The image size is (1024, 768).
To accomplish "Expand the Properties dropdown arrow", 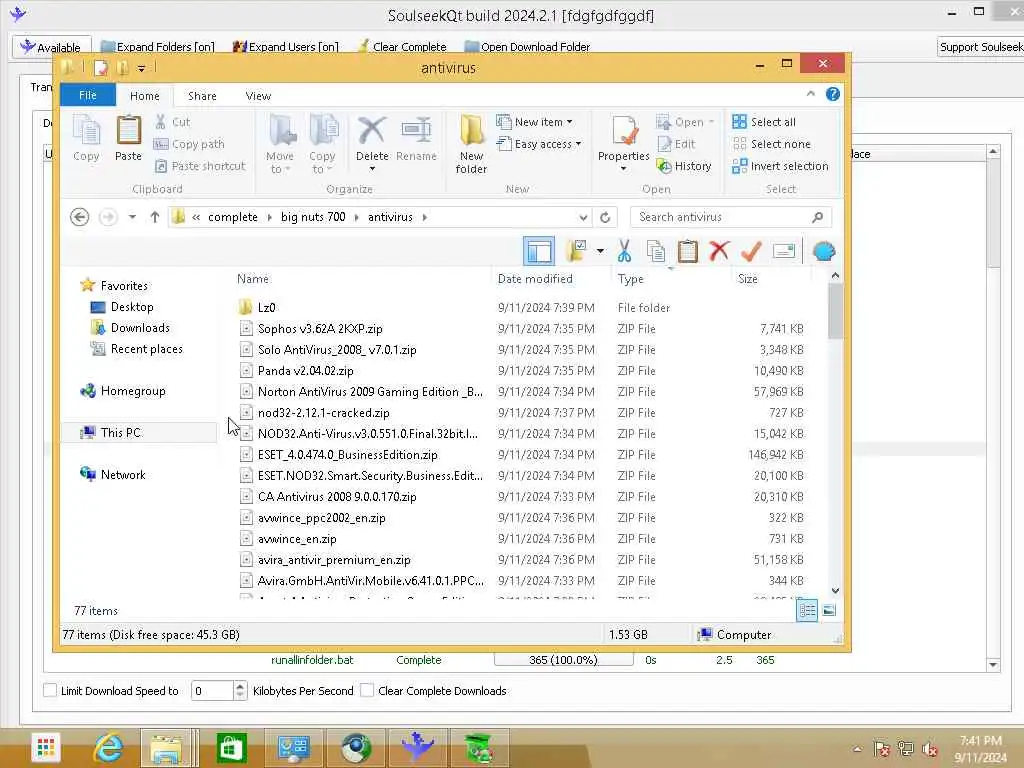I will 624,169.
